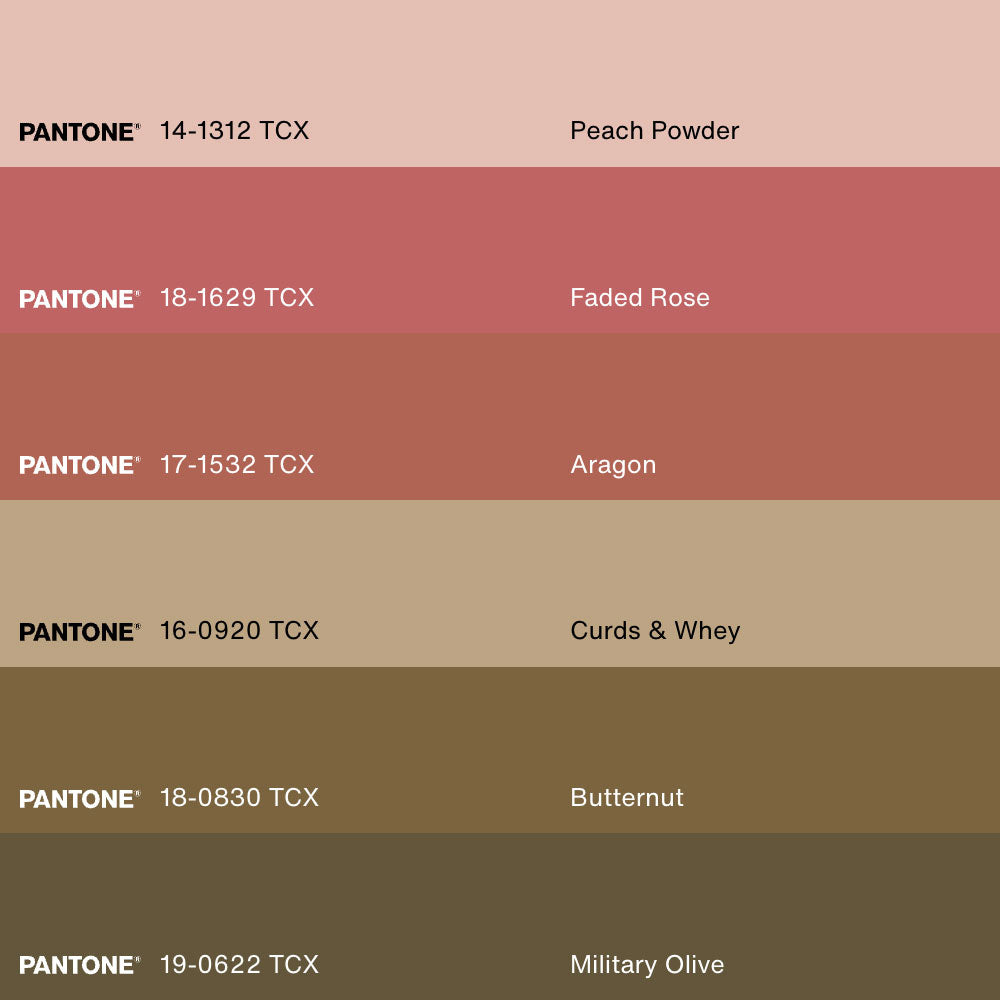
Task: Select the Pantone logo beside 17-1532 TCX
Action: [x=79, y=465]
